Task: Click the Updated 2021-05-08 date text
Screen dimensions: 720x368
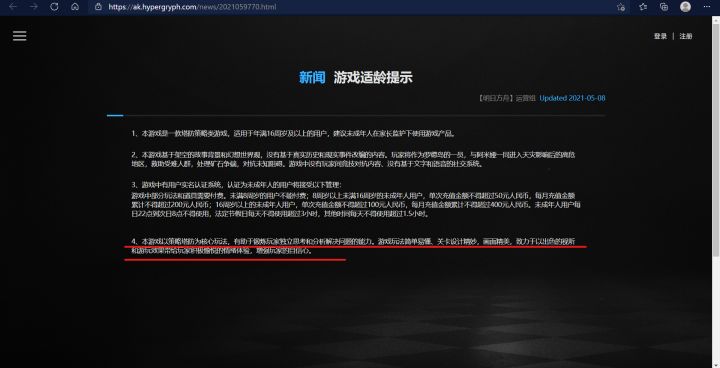Action: 572,98
